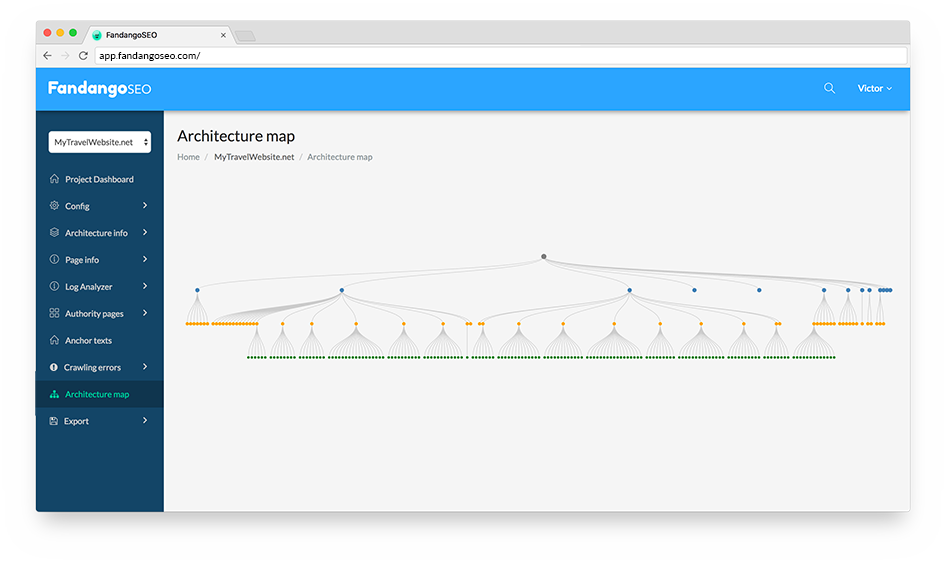This screenshot has width=946, height=563.
Task: Expand the Crawling errors chevron
Action: tap(145, 366)
